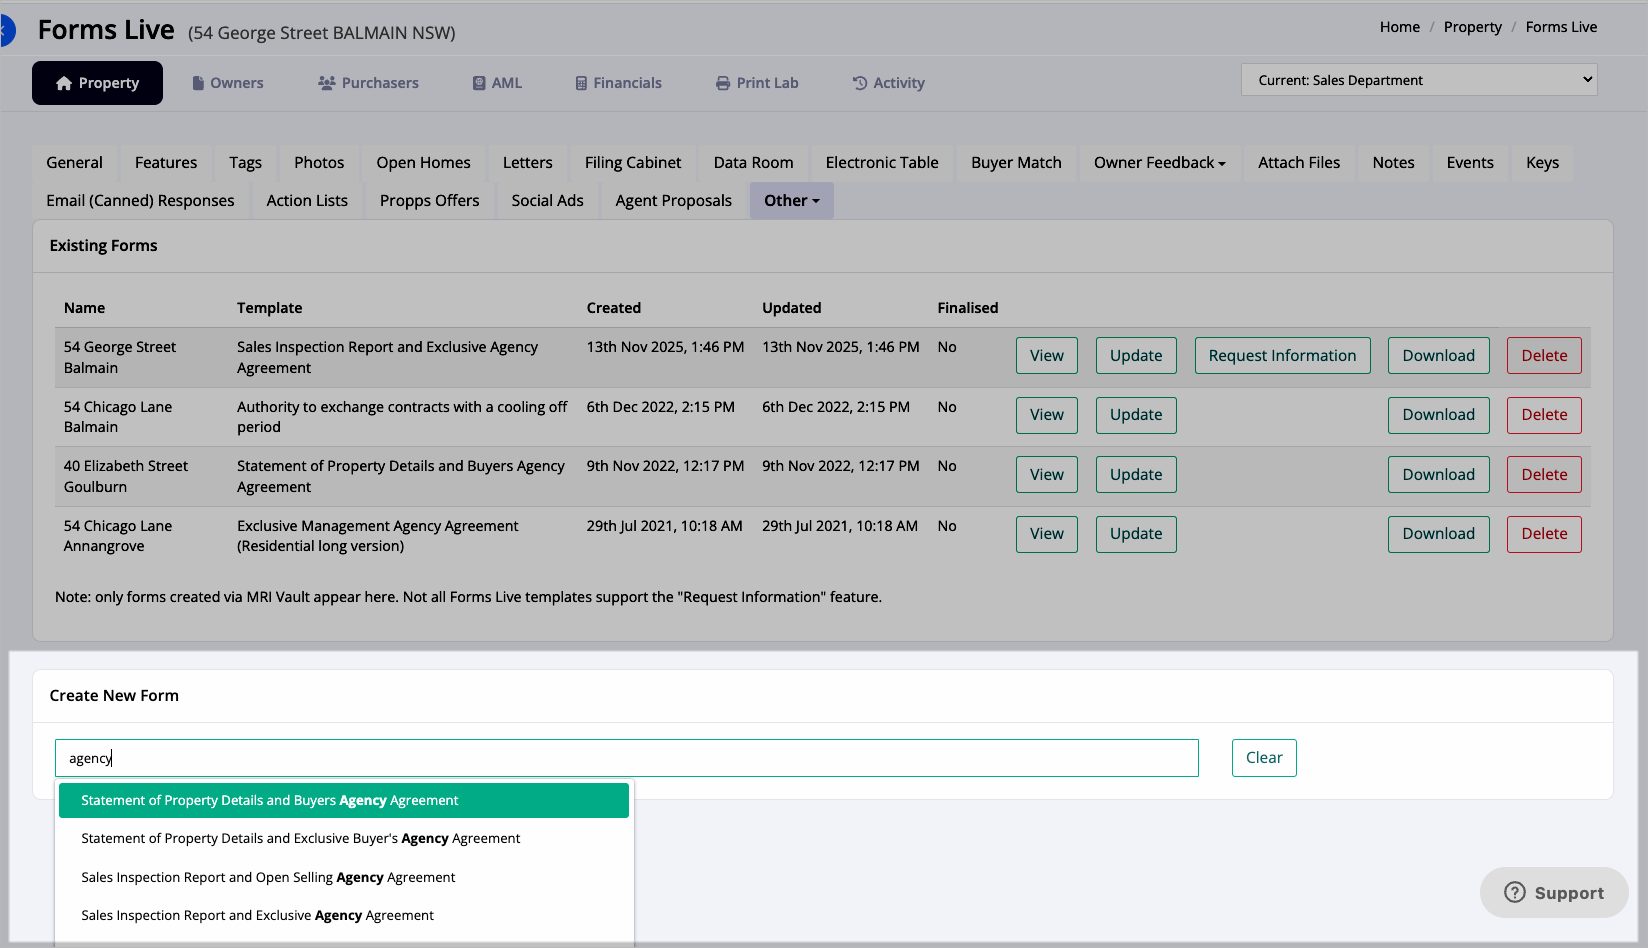Switch to the Events sub-tab
The height and width of the screenshot is (948, 1648).
click(1470, 163)
